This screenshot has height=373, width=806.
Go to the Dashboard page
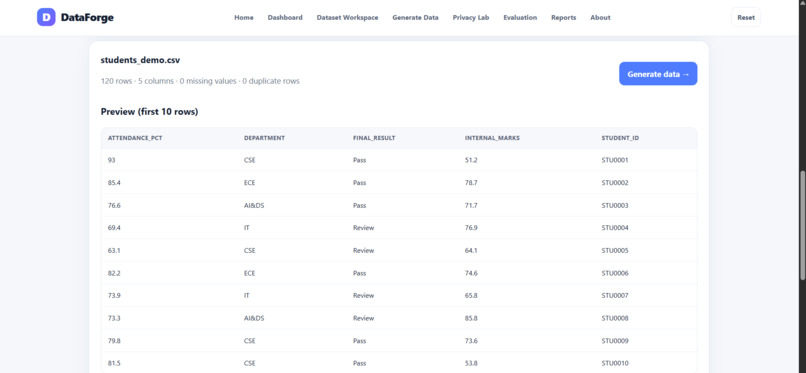pyautogui.click(x=285, y=17)
